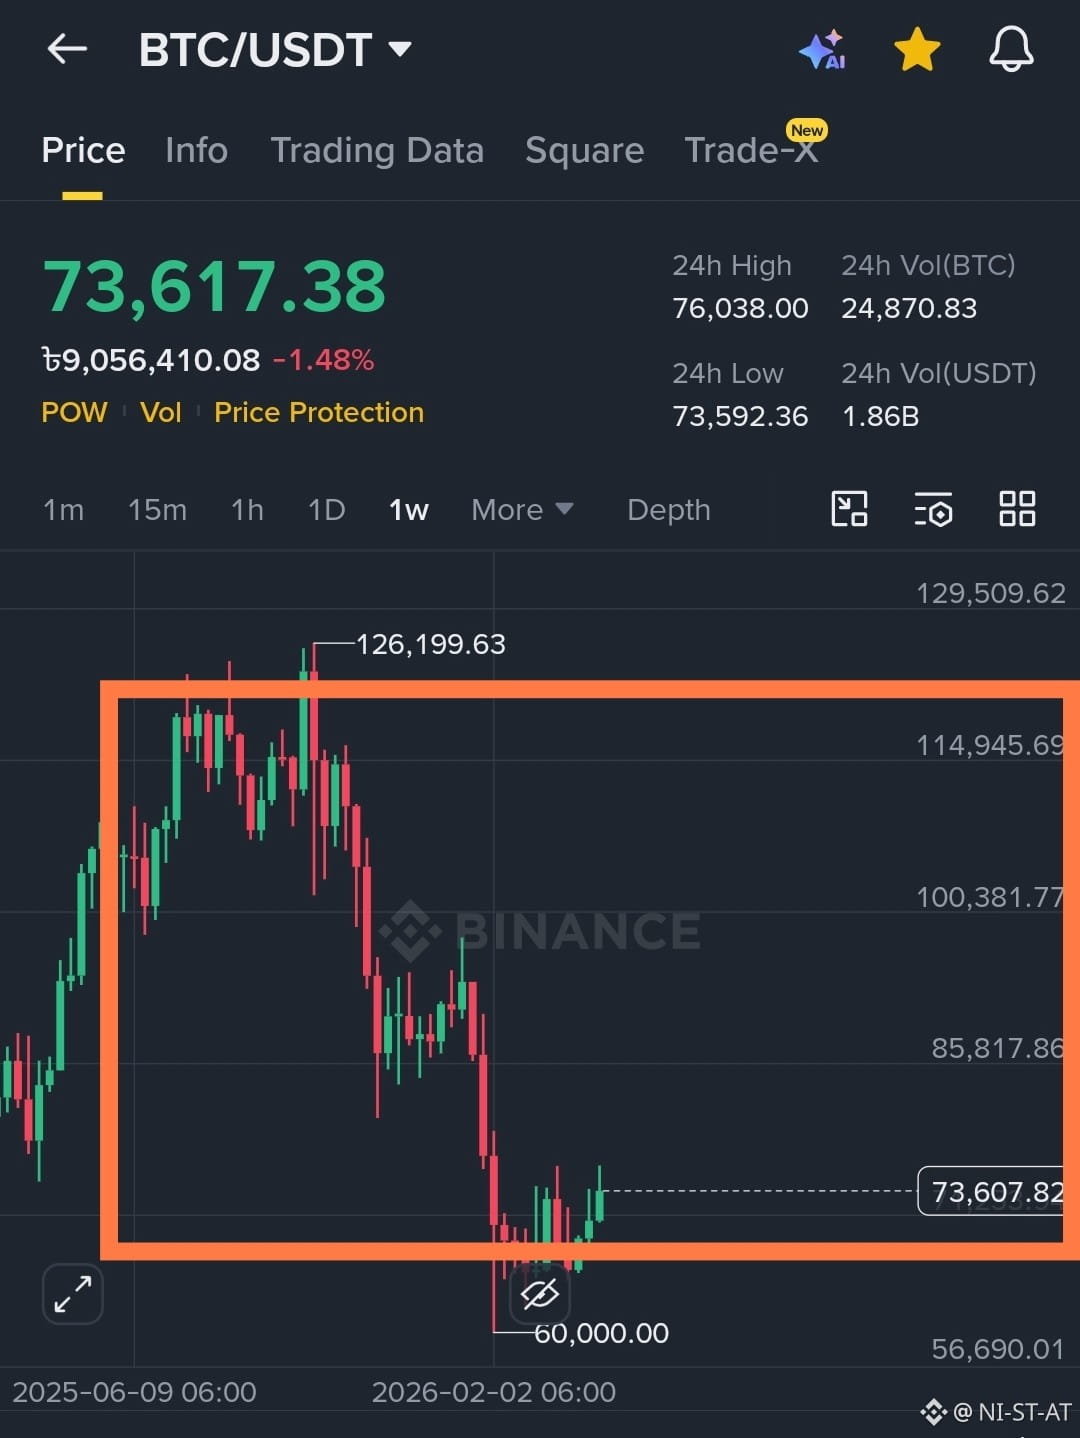Open the Square tab
1080x1438 pixels.
[x=584, y=151]
